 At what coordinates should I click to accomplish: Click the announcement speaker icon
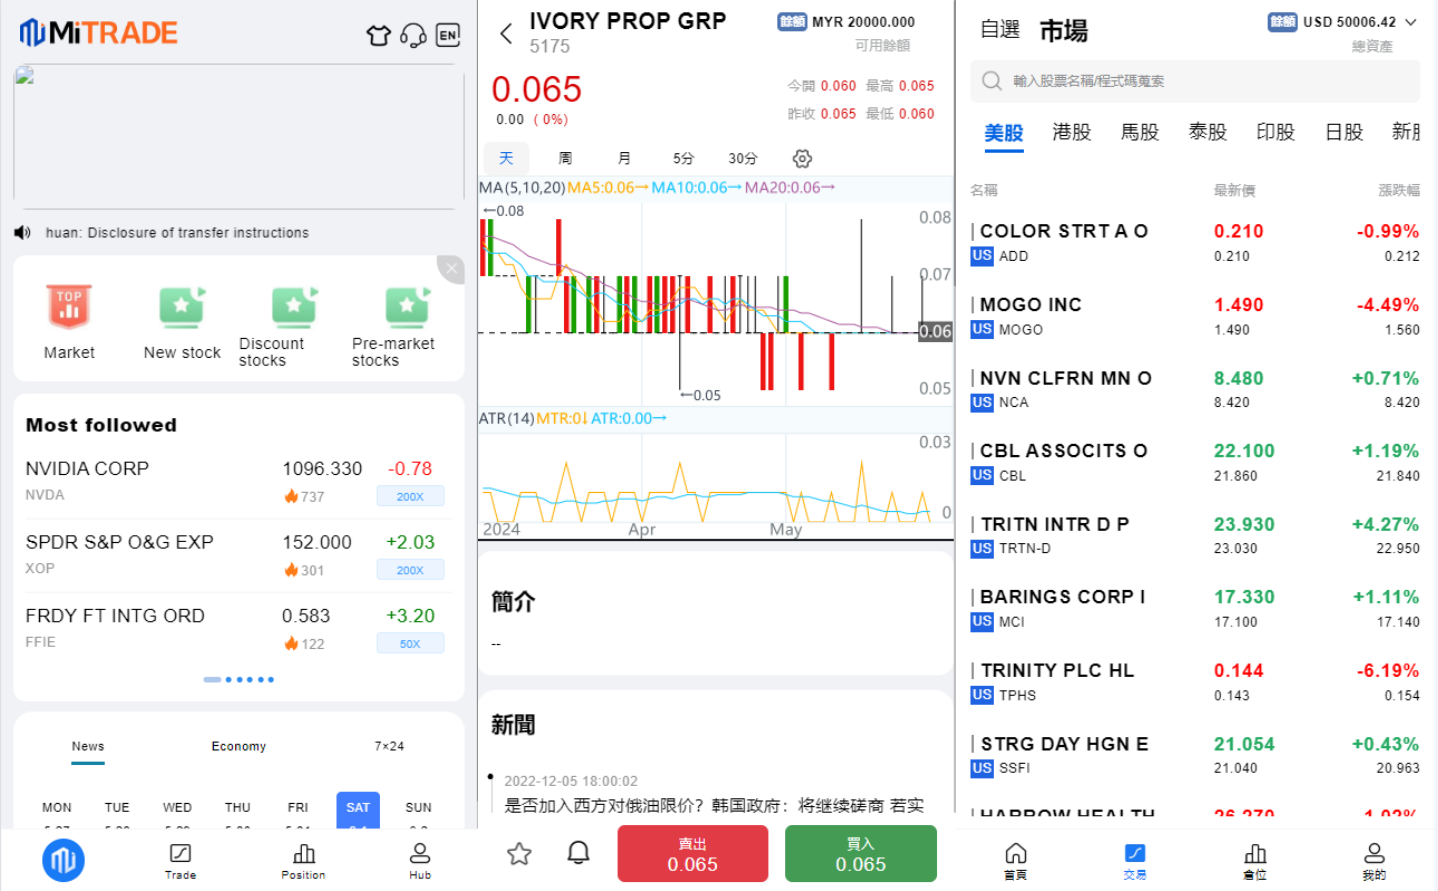[22, 233]
